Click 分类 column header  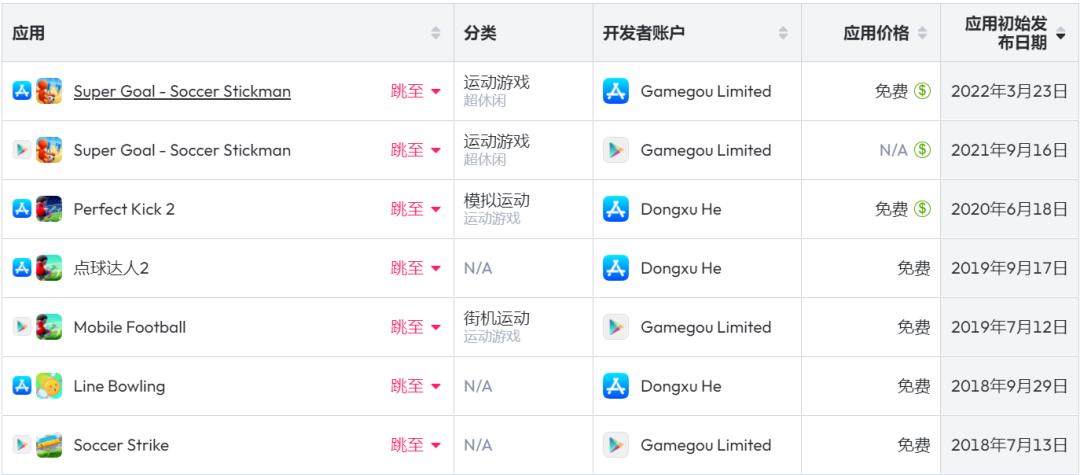point(480,33)
